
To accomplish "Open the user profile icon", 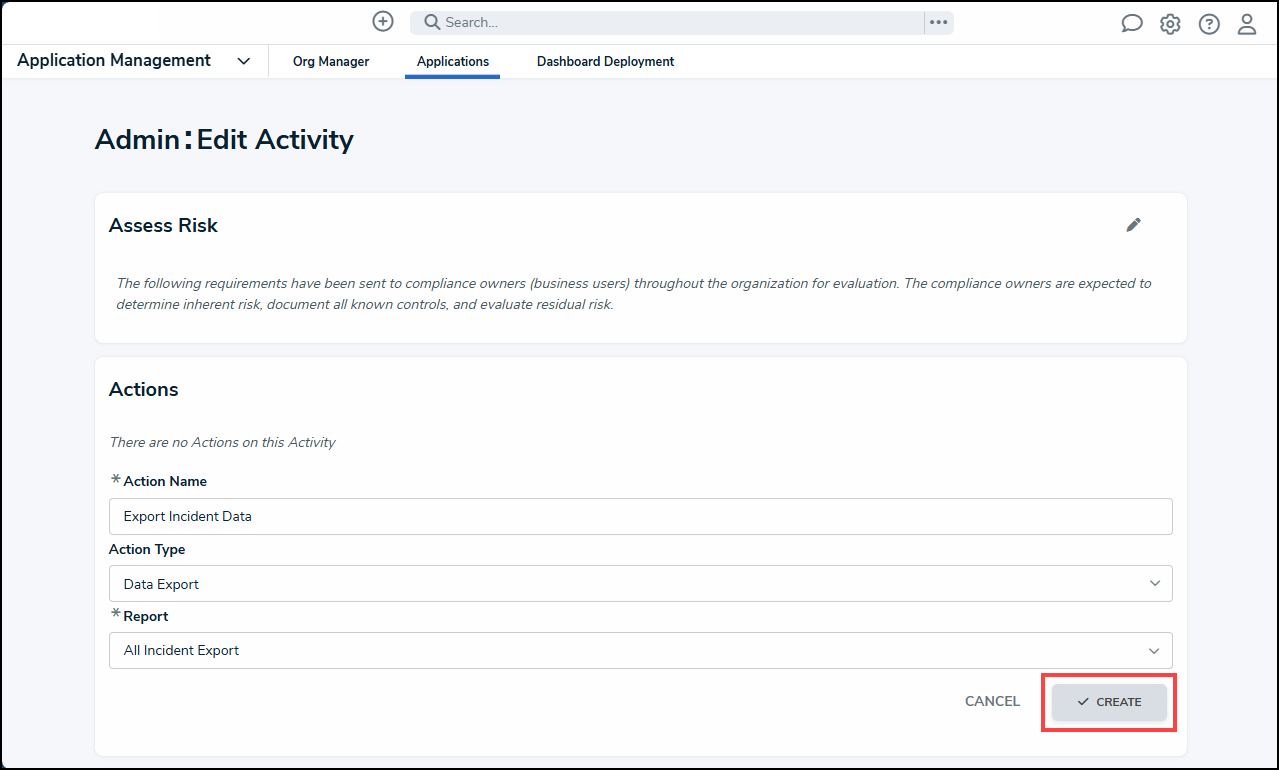I will [1247, 24].
